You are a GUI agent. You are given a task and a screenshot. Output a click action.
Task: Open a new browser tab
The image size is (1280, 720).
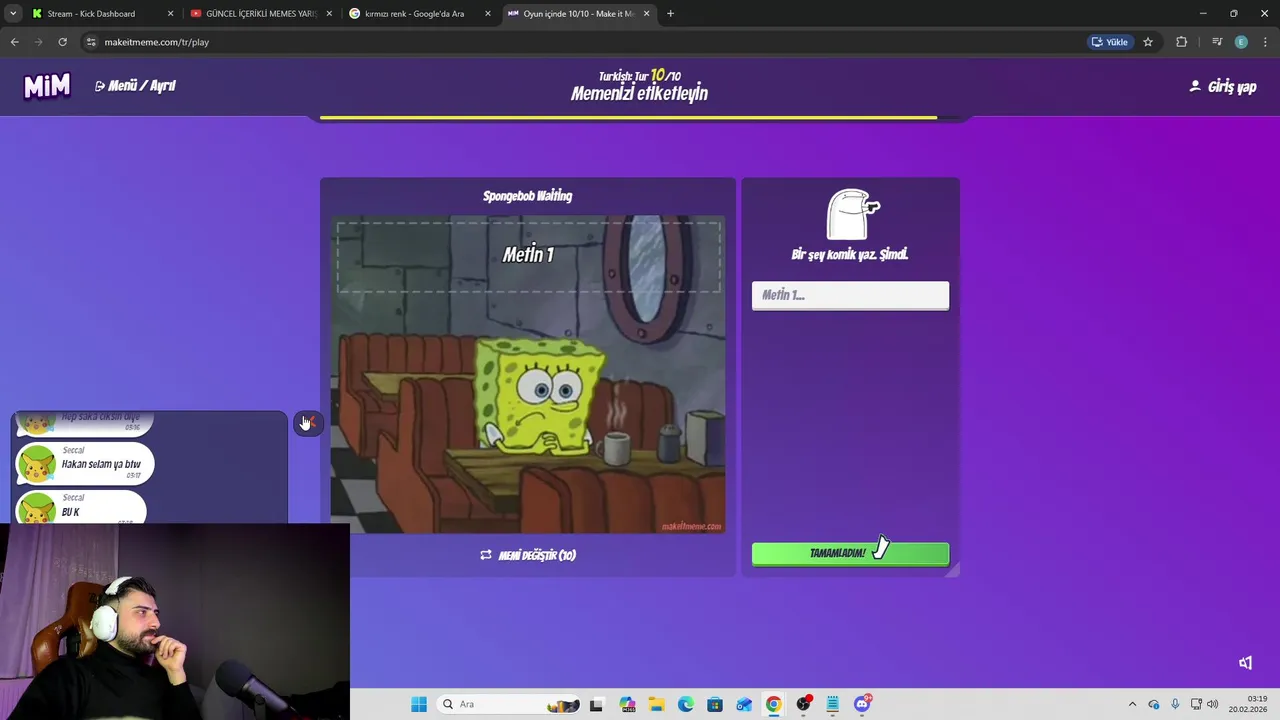[670, 14]
